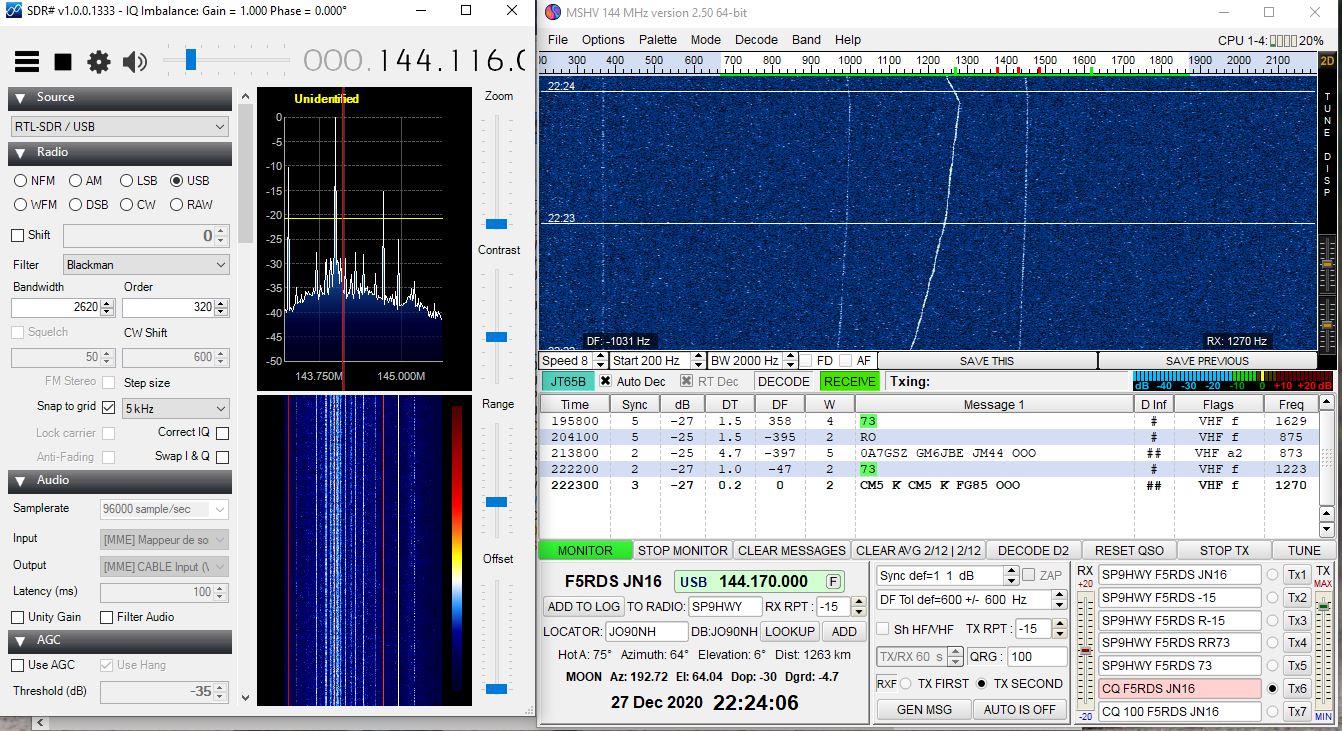
Task: Open the Band menu
Action: click(806, 40)
